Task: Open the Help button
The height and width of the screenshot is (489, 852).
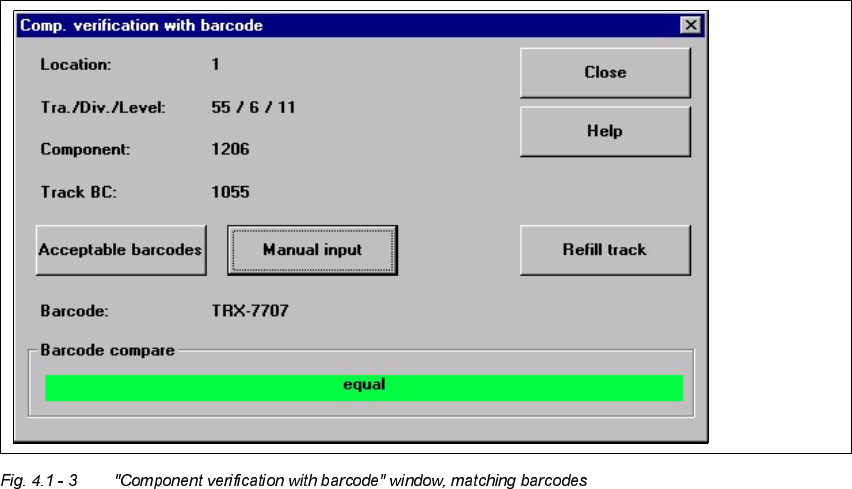Action: (605, 131)
